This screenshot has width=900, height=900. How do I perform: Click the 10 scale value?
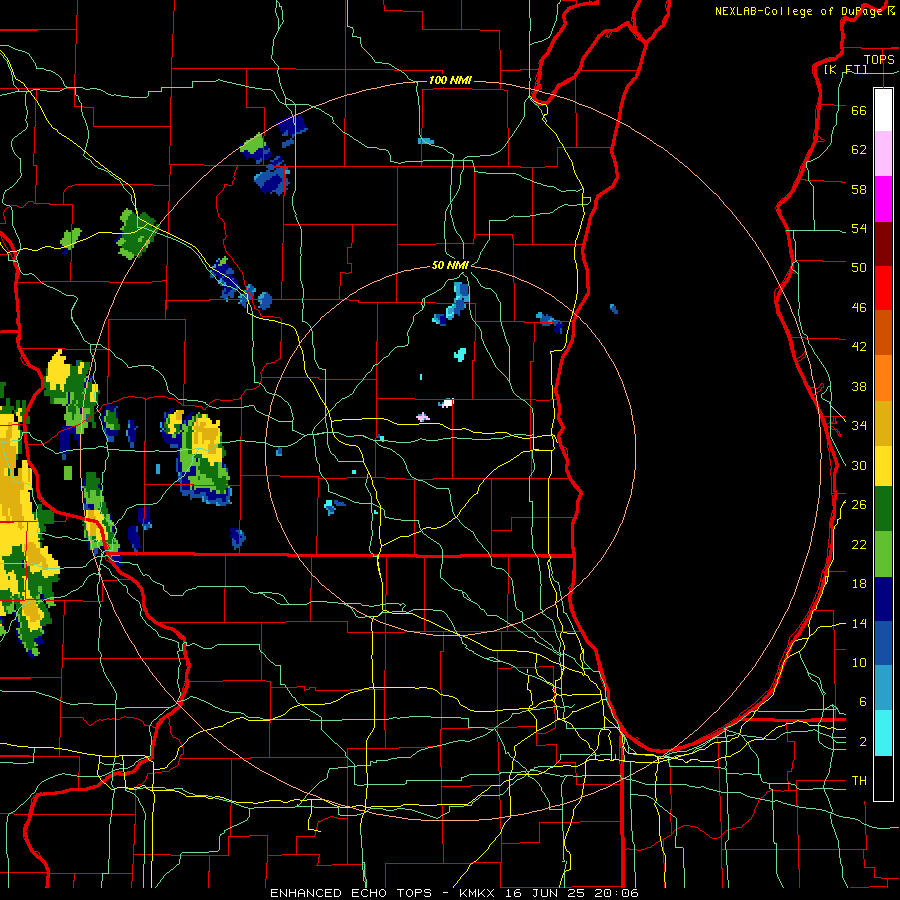tap(859, 663)
